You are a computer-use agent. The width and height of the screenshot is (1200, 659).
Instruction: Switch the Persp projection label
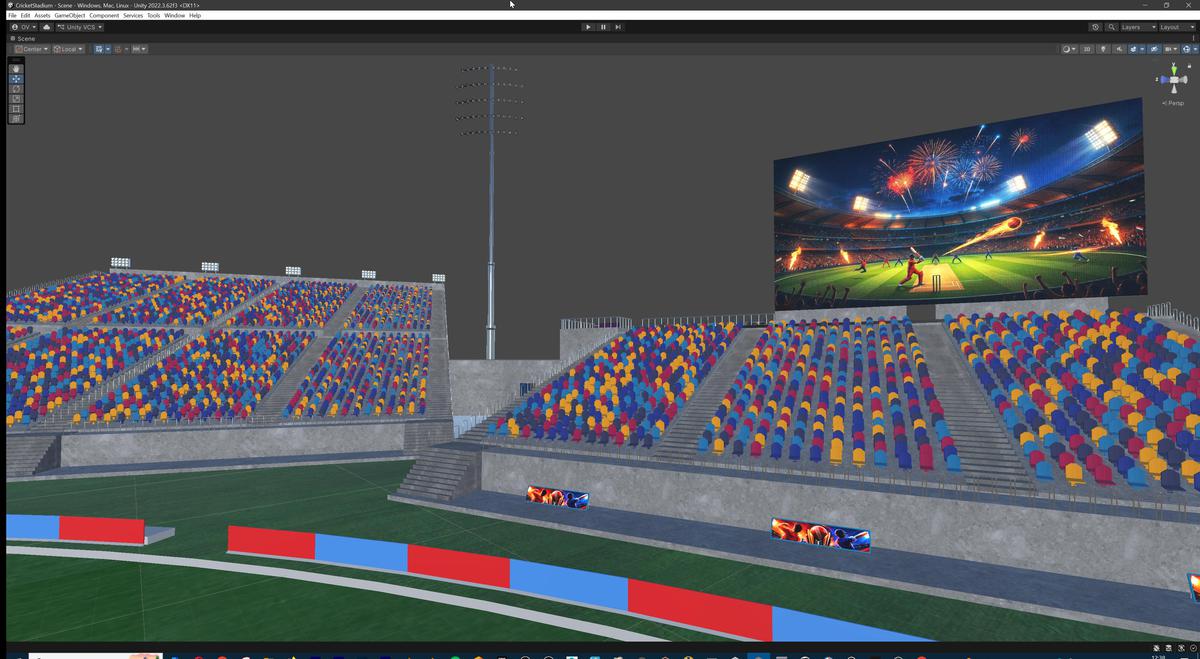click(1174, 103)
